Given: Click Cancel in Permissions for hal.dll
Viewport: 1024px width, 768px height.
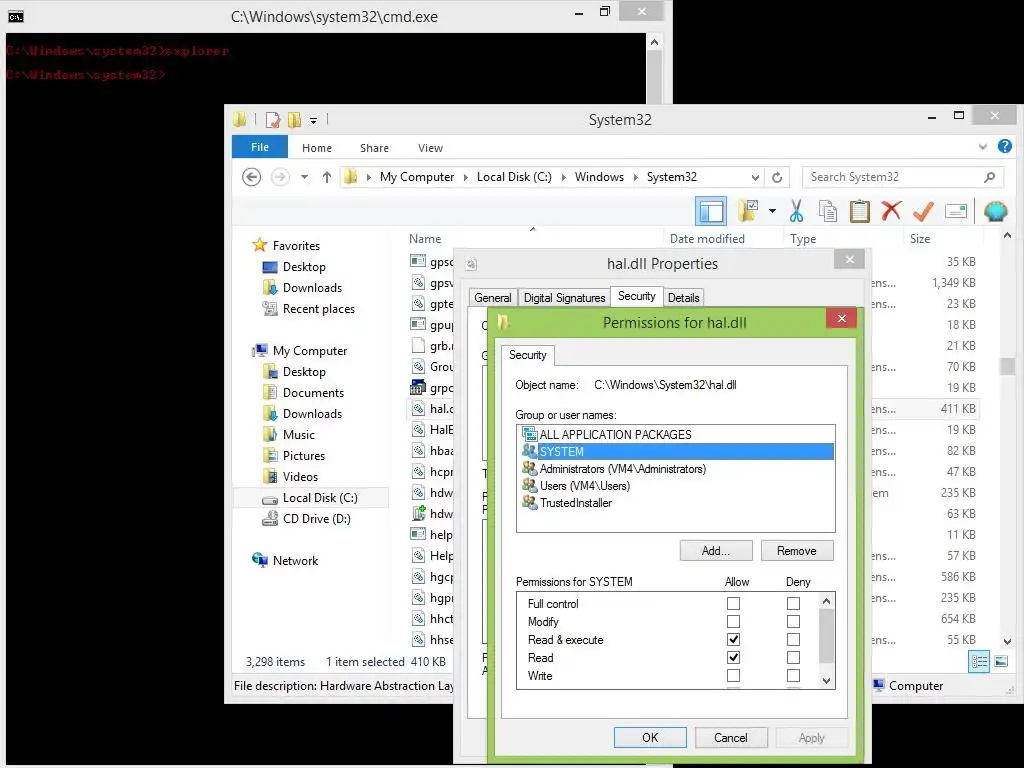Looking at the screenshot, I should pyautogui.click(x=731, y=737).
